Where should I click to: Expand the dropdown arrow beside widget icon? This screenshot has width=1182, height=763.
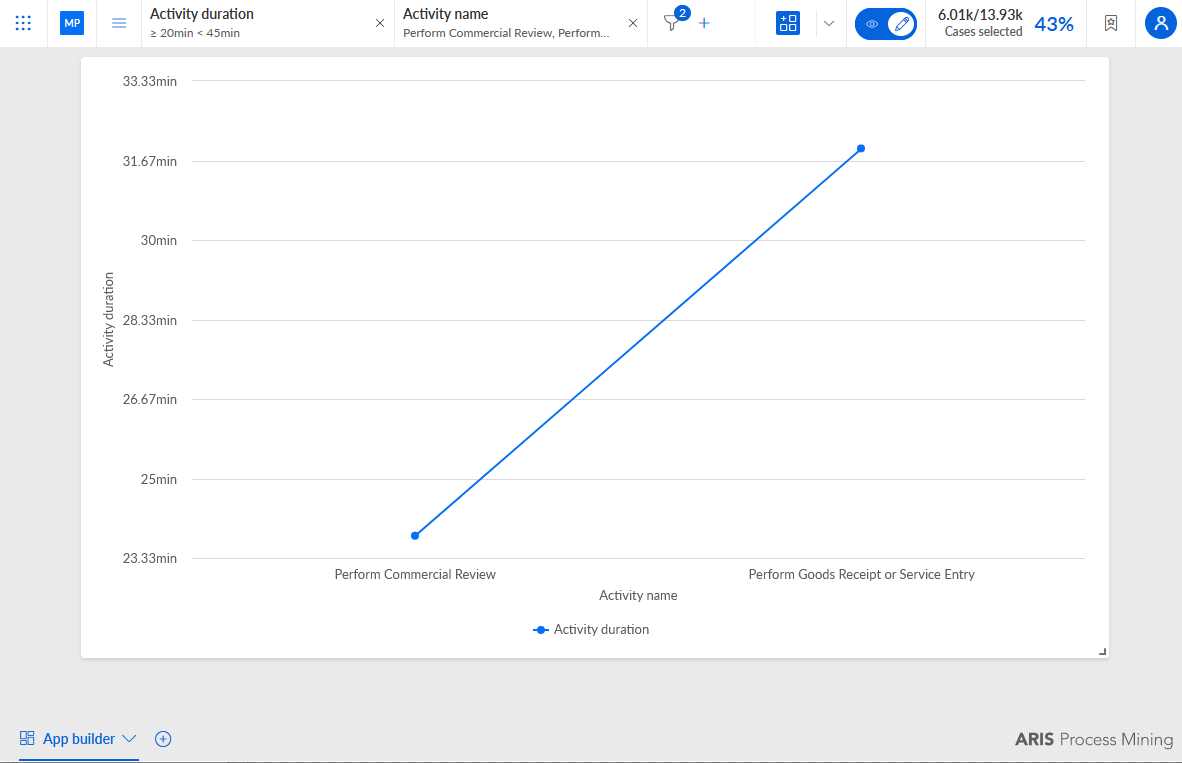(829, 23)
